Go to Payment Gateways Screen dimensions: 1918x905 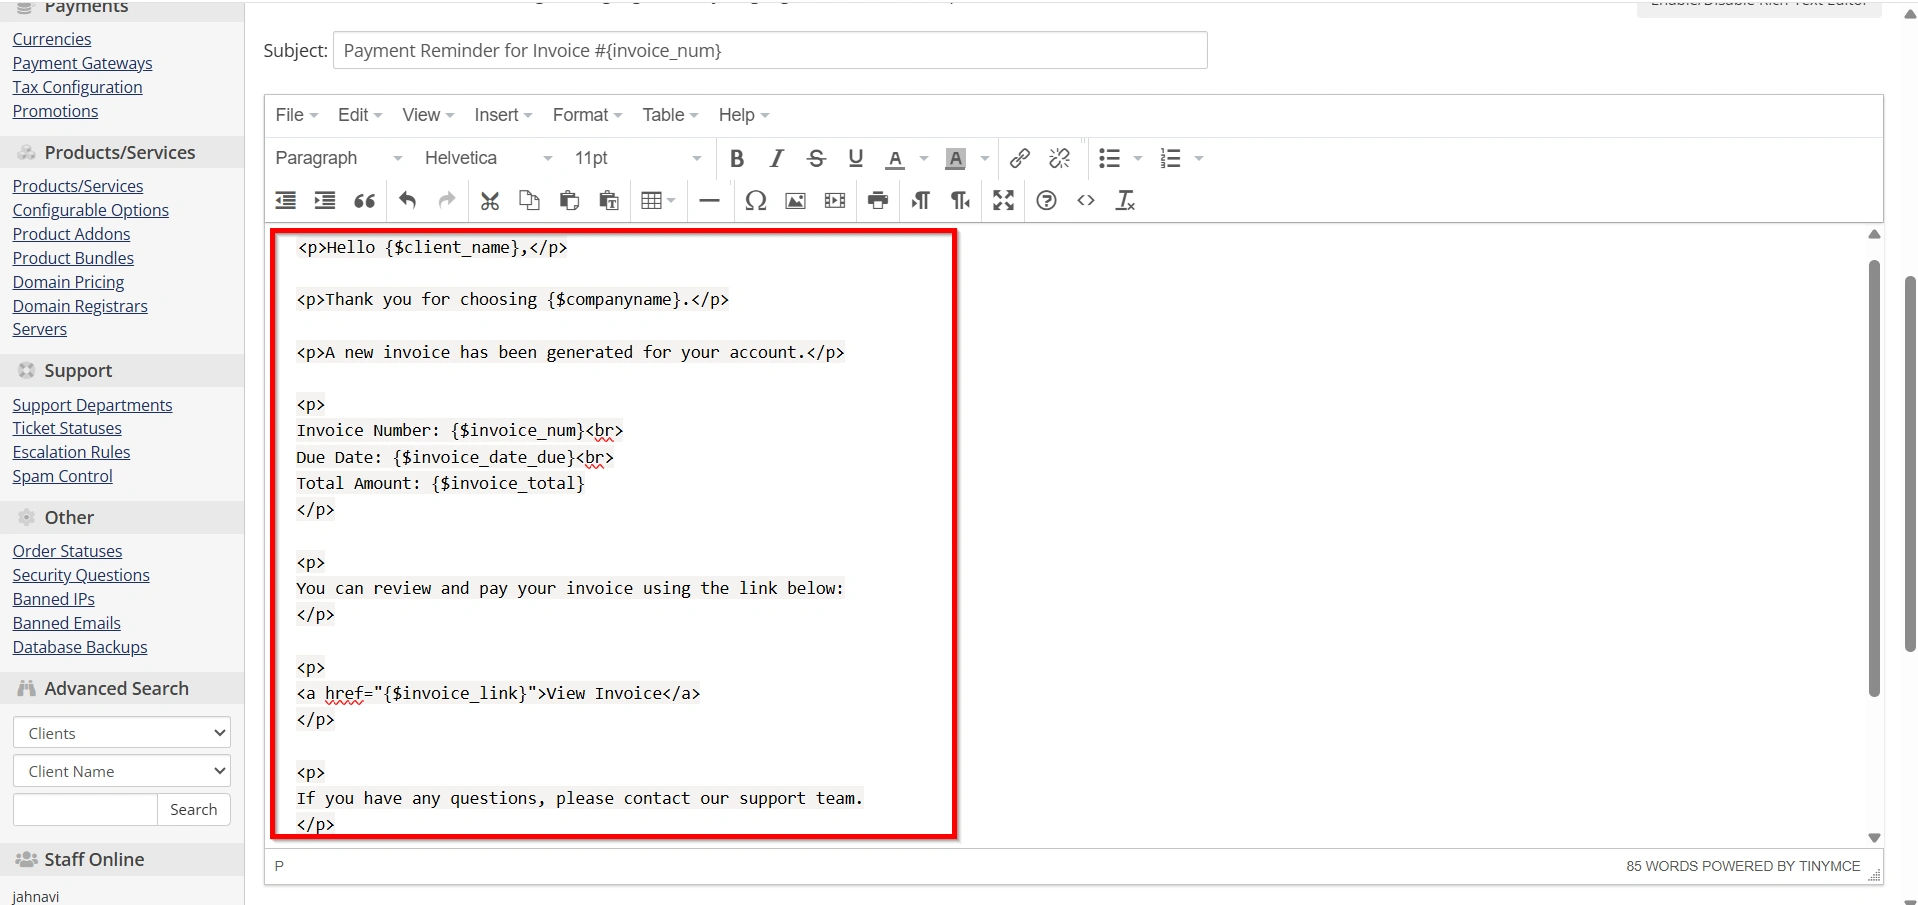[x=83, y=63]
